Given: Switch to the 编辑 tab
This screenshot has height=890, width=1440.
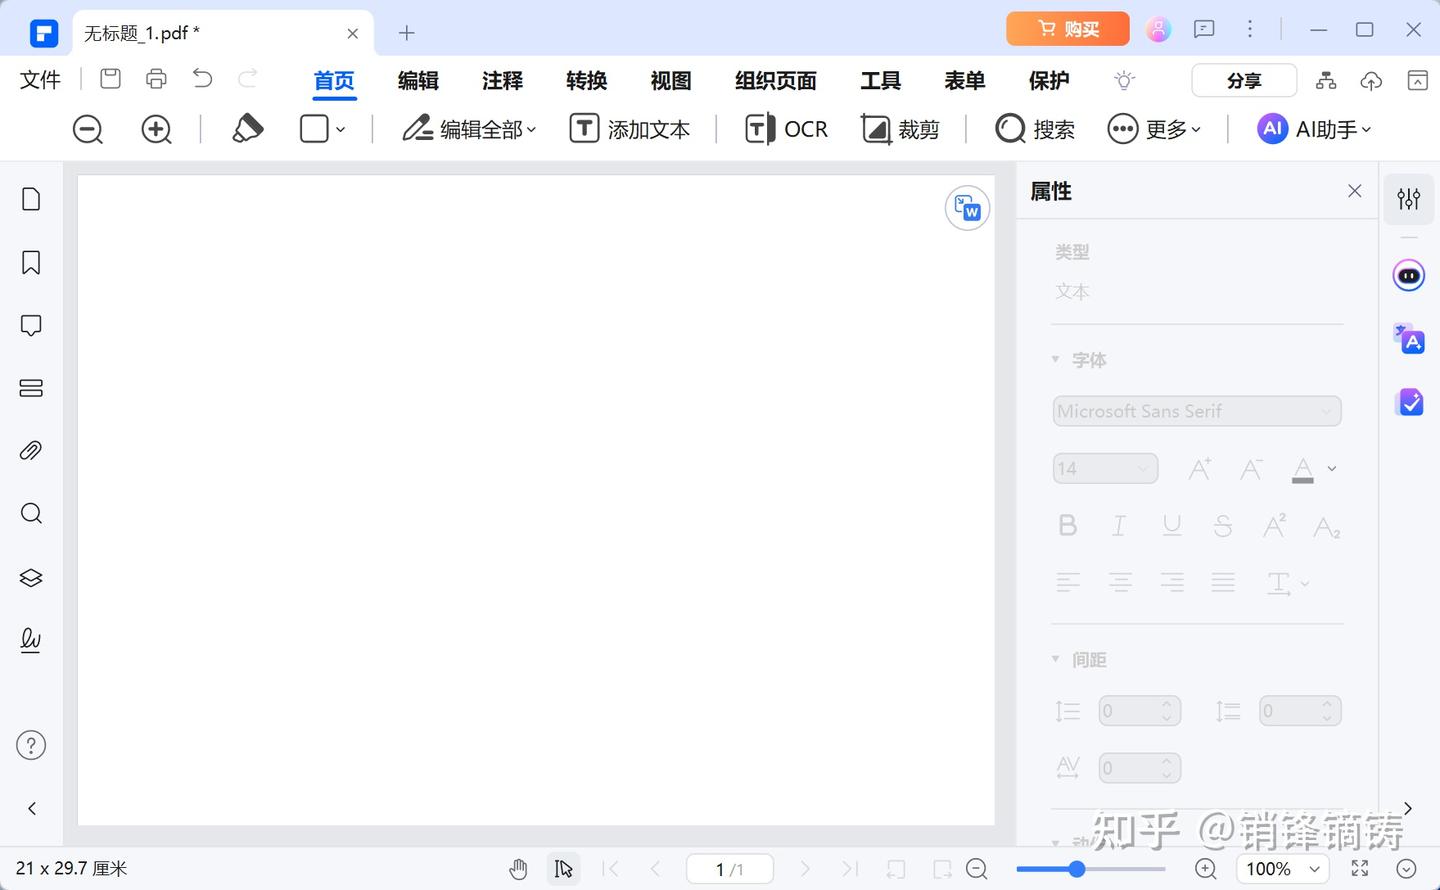Looking at the screenshot, I should coord(418,80).
